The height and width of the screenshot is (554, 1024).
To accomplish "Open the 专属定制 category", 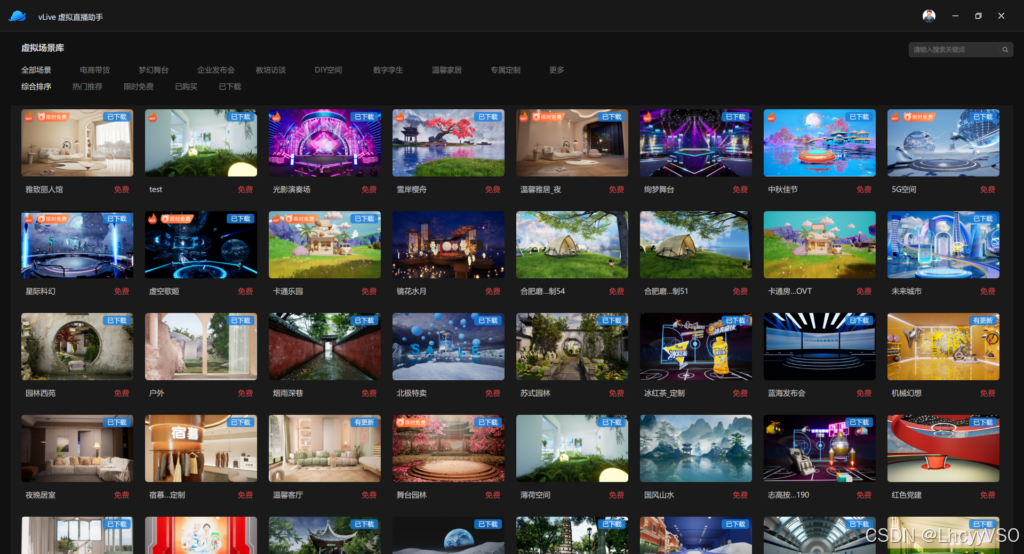I will (x=505, y=70).
